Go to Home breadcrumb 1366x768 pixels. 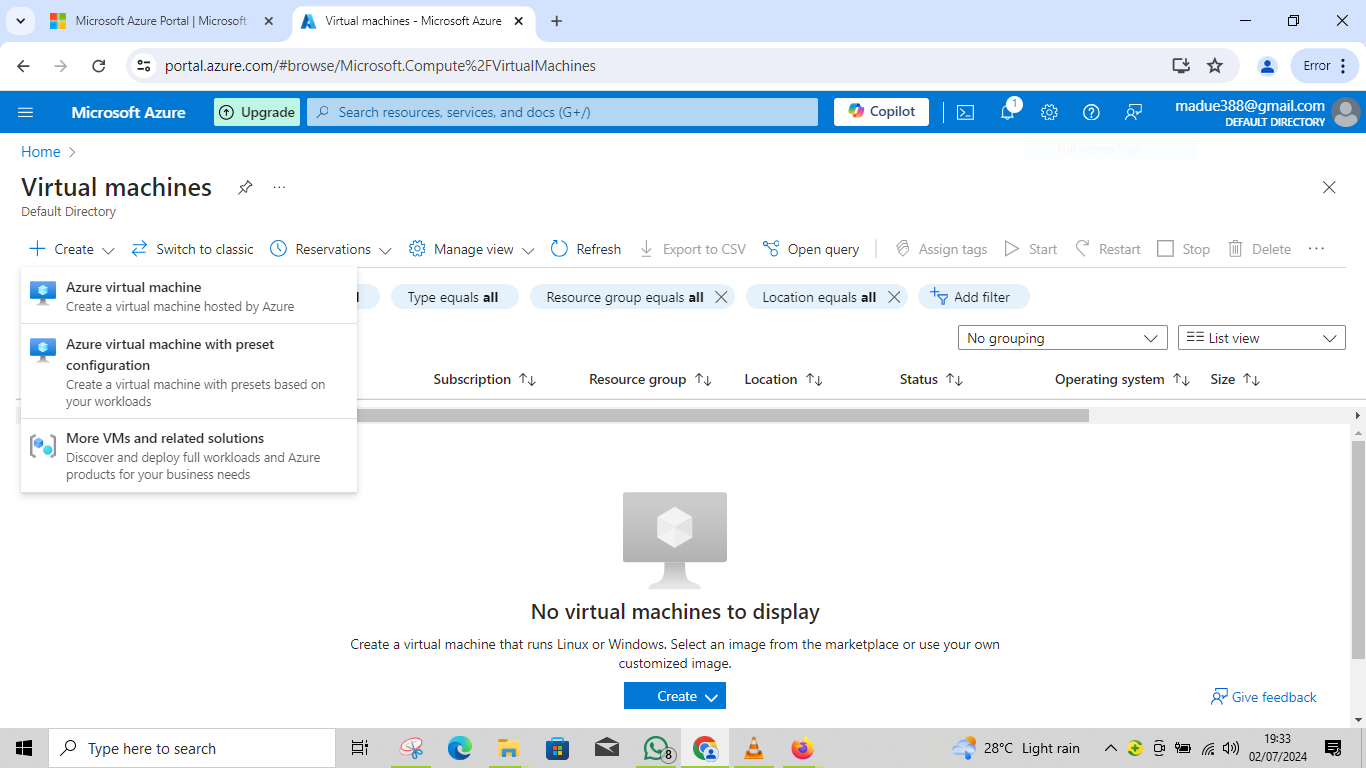41,152
